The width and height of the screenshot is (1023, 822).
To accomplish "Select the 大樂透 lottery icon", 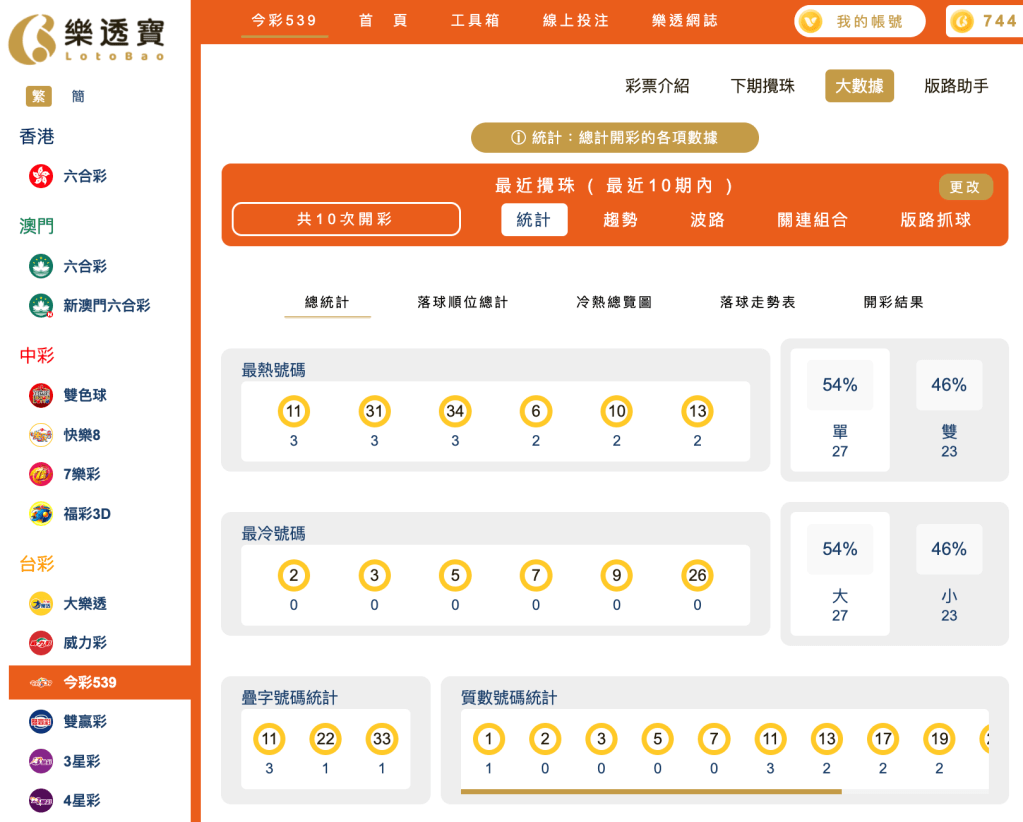I will (x=41, y=604).
